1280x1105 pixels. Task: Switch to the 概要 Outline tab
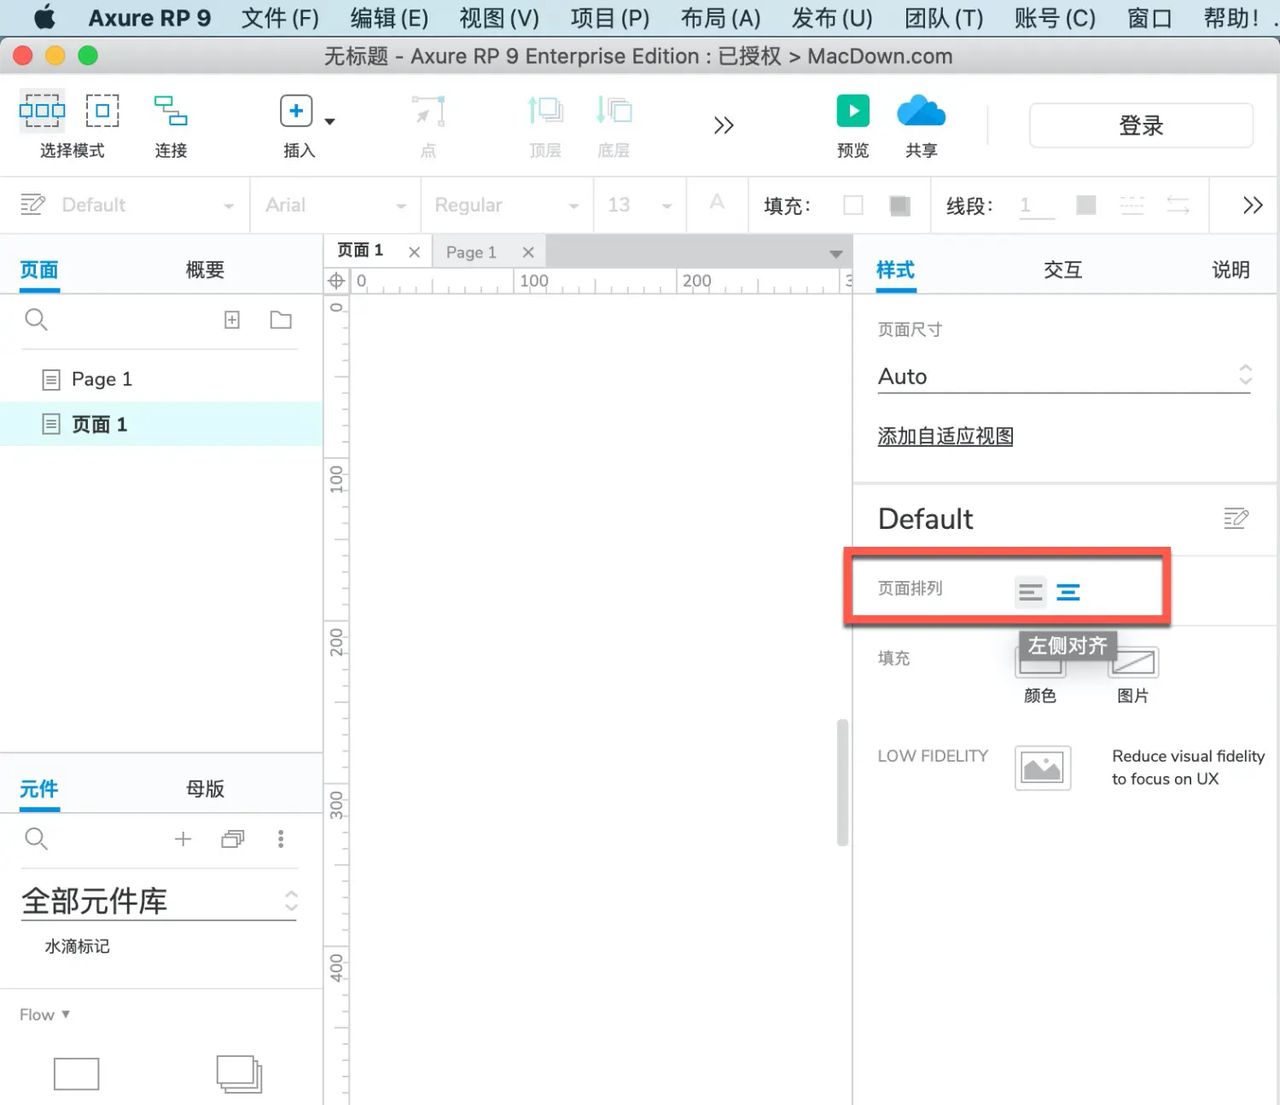coord(205,270)
